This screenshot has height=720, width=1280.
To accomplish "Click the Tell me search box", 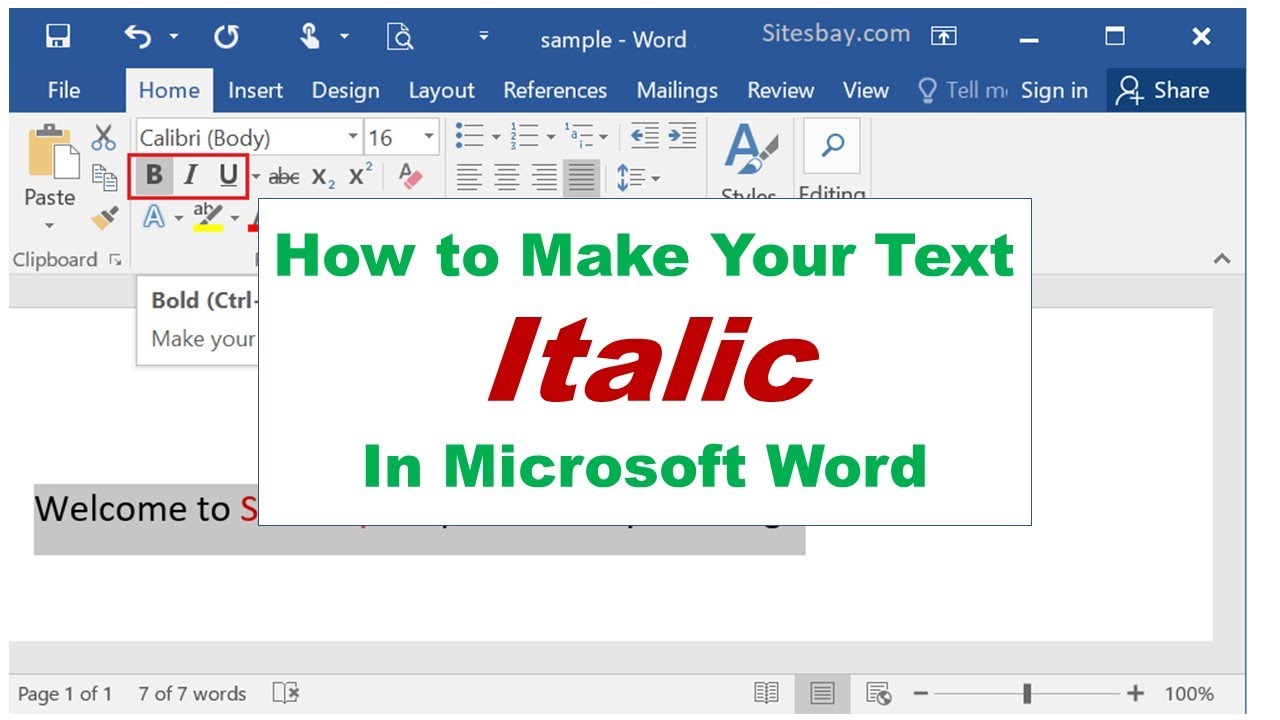I will point(963,90).
